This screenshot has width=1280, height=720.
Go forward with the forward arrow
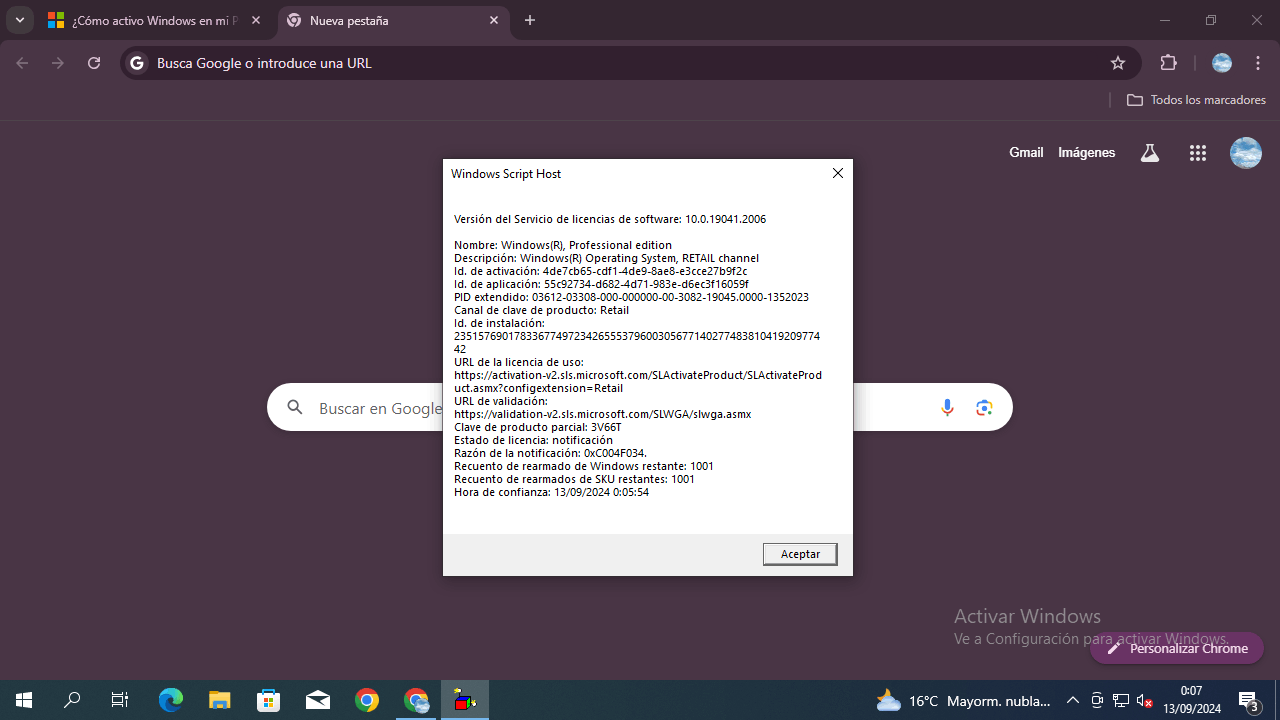(58, 63)
